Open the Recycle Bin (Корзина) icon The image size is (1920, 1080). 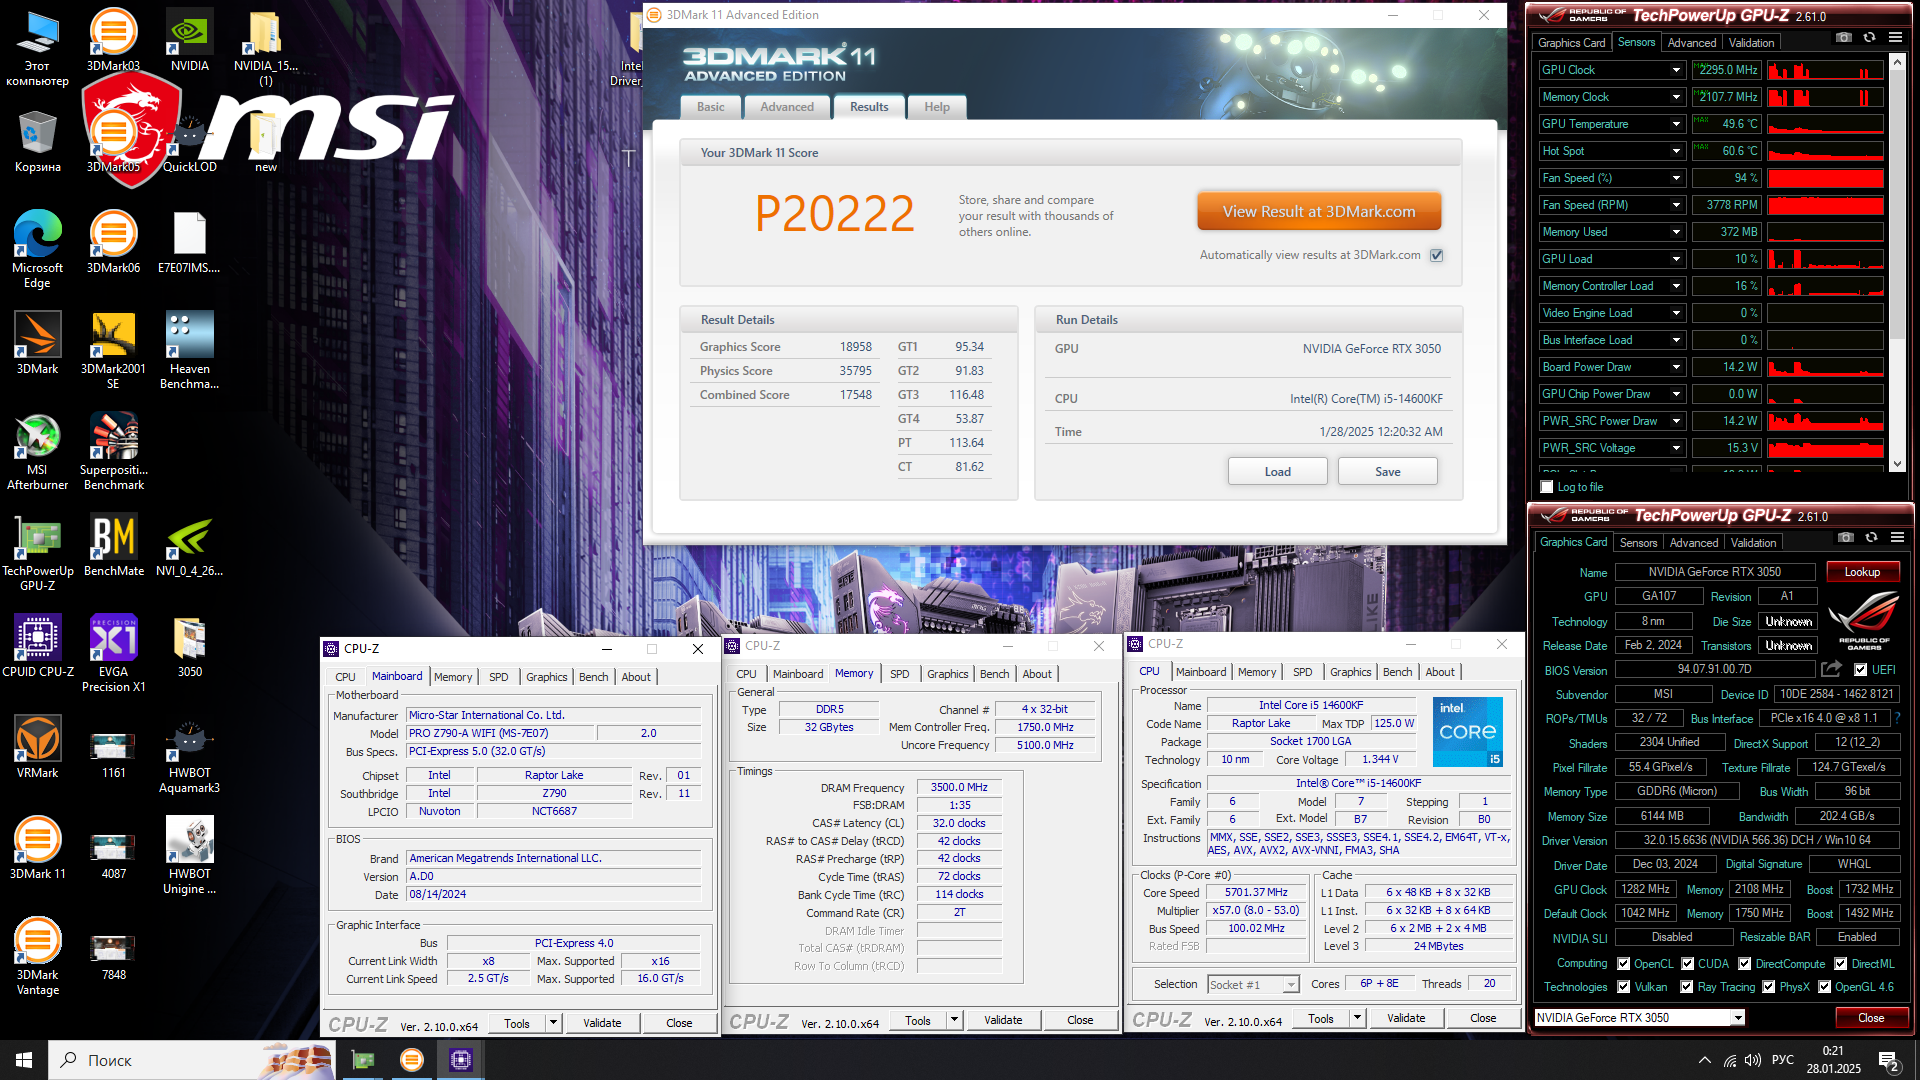tap(37, 142)
